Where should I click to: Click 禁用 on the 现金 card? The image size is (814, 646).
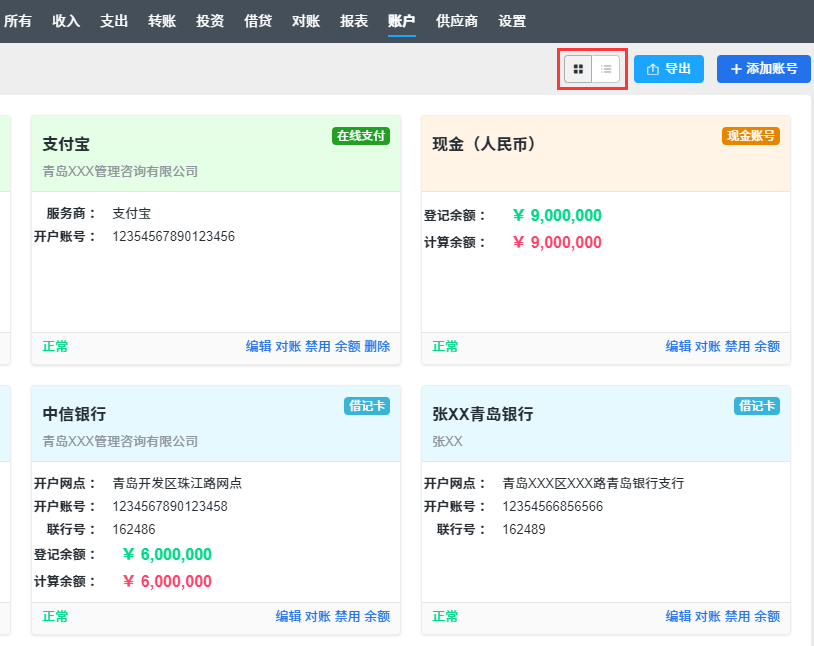tap(737, 347)
